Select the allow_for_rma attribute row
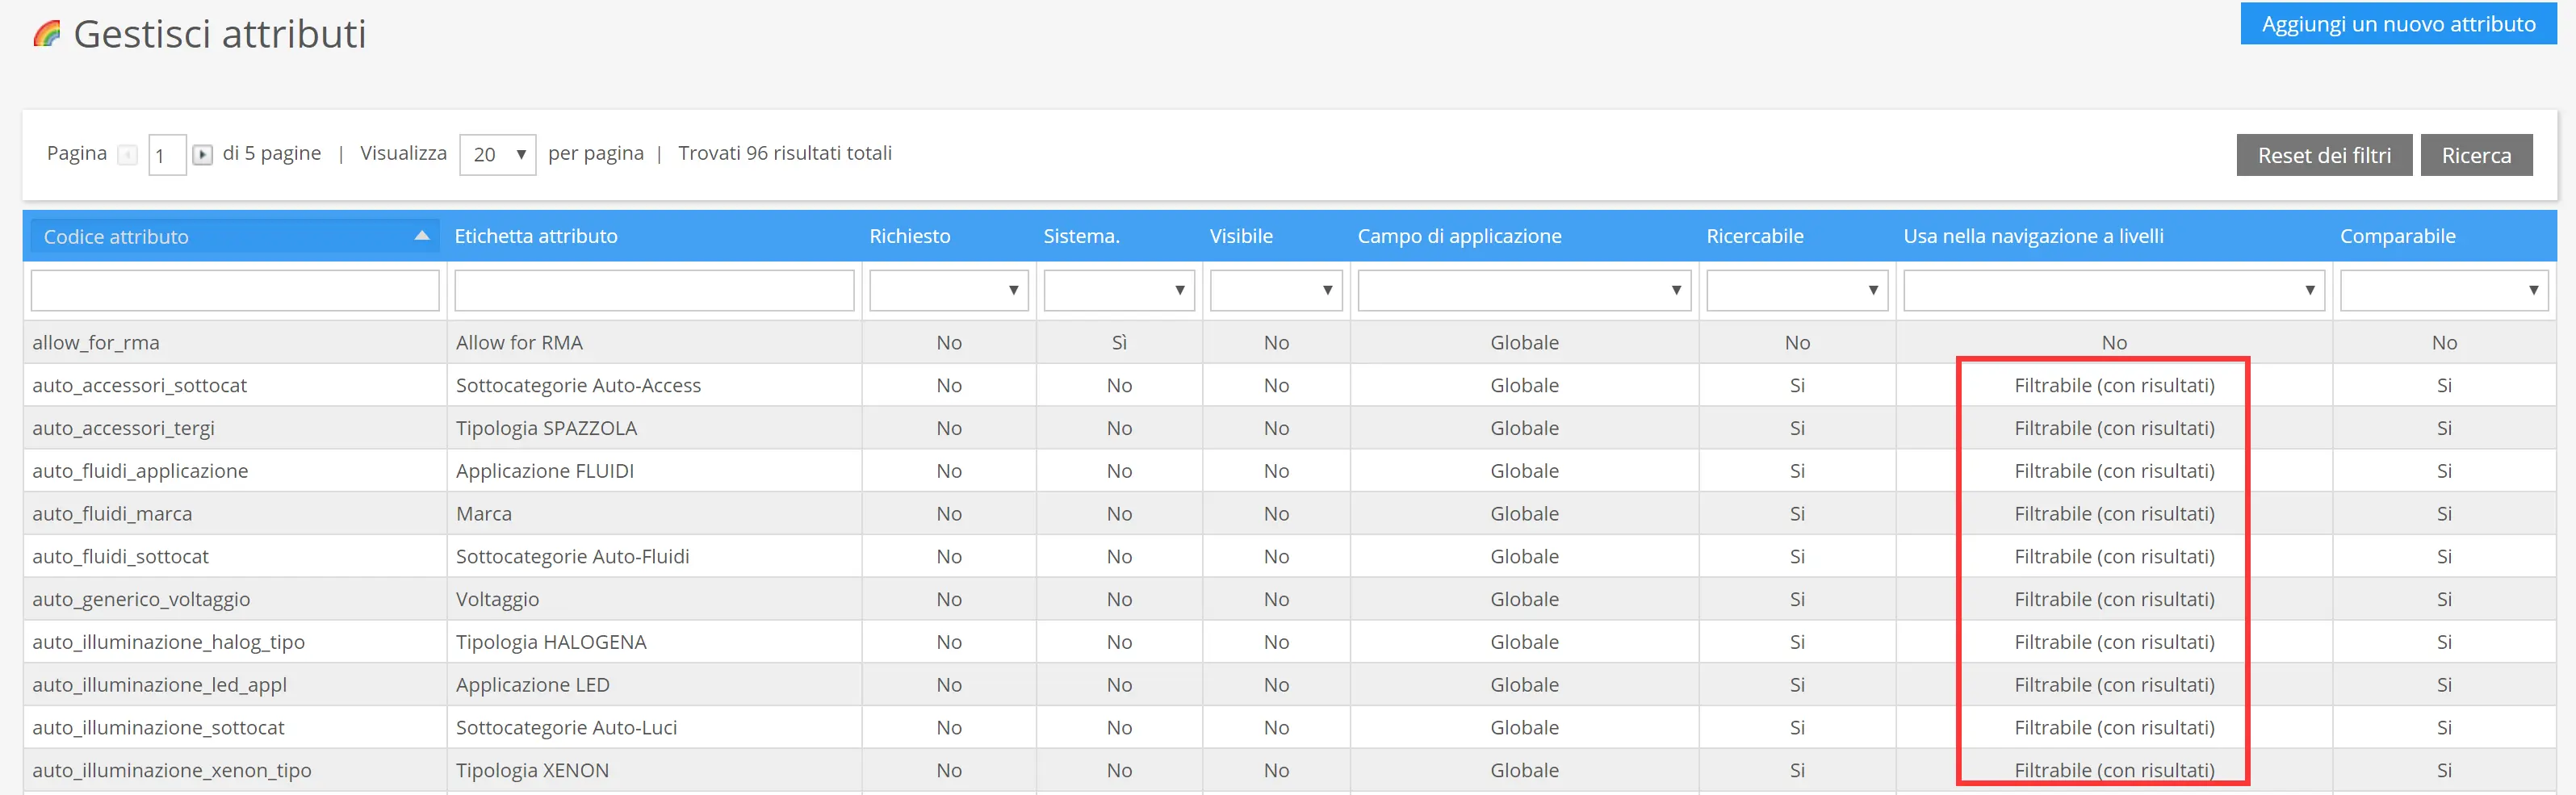Viewport: 2576px width, 795px height. coord(96,343)
